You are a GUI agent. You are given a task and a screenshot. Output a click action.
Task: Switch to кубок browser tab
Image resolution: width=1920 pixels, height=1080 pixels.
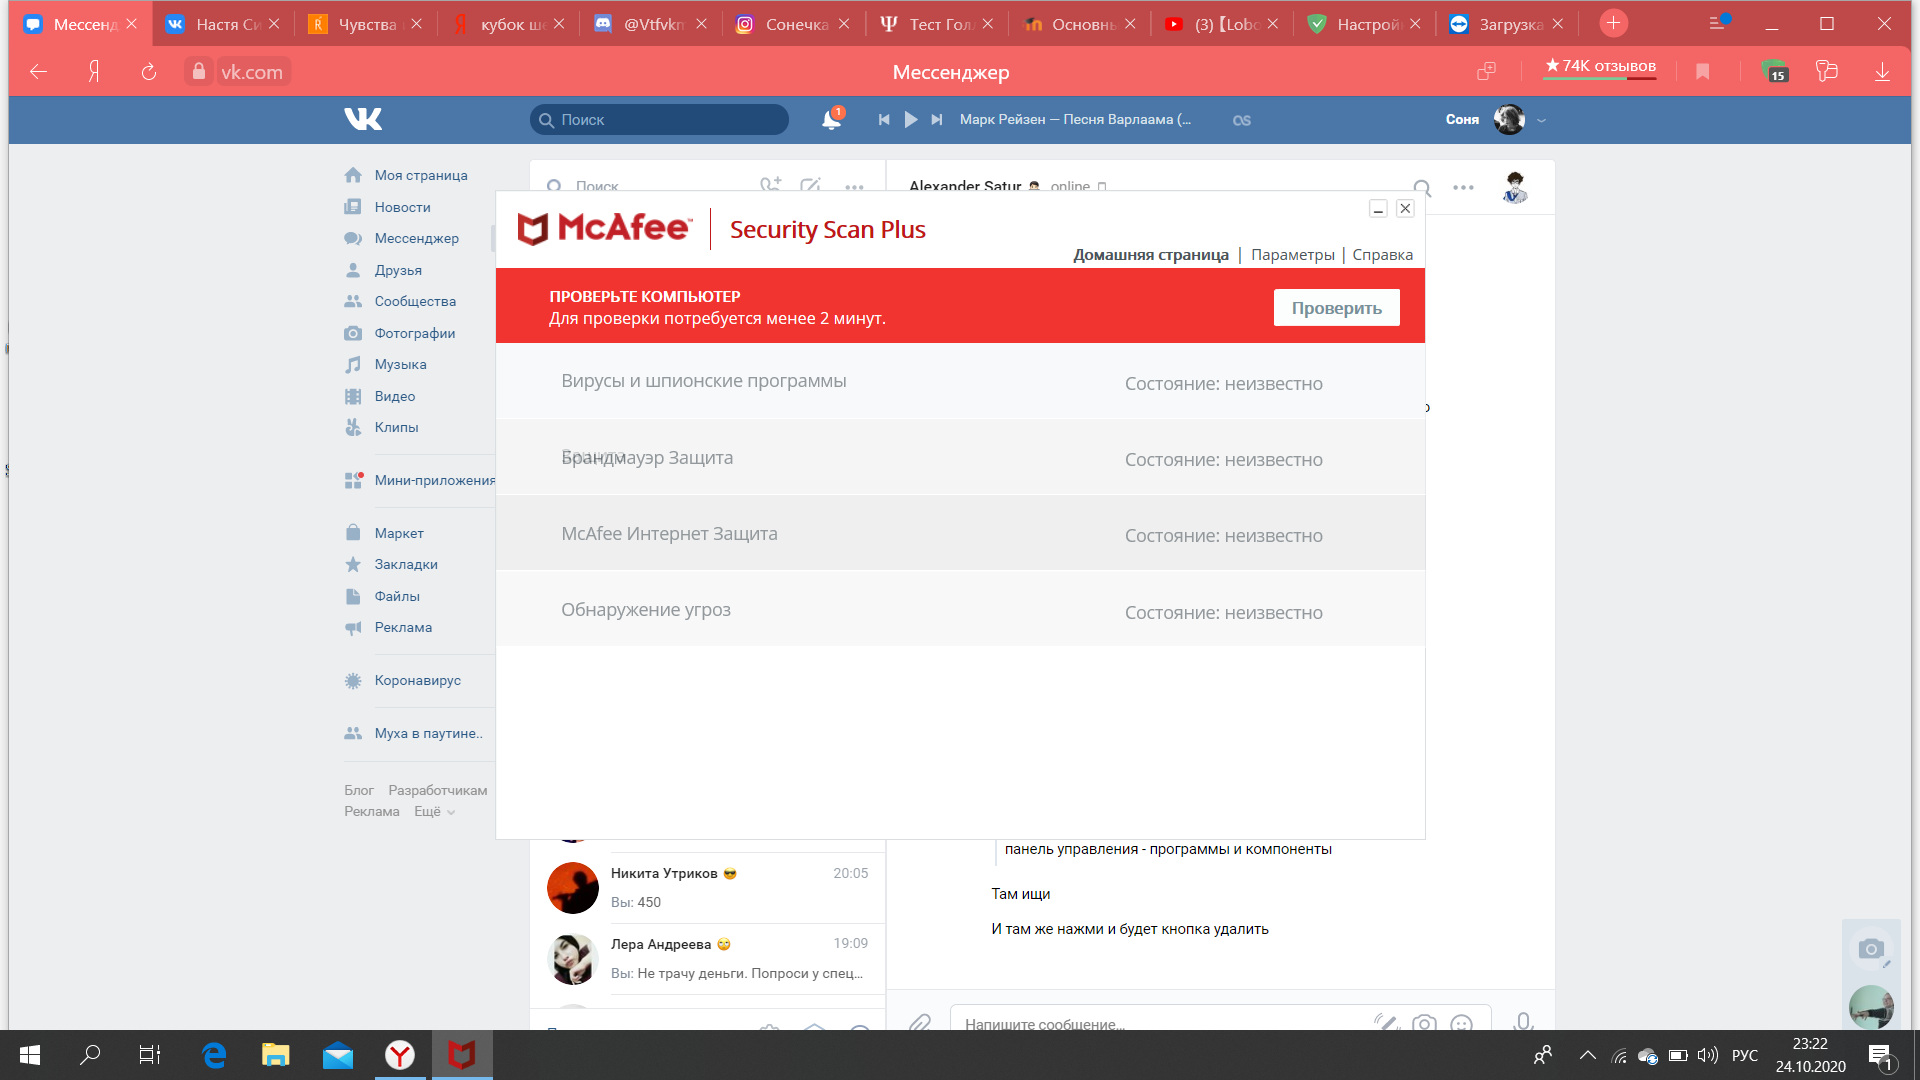(508, 24)
